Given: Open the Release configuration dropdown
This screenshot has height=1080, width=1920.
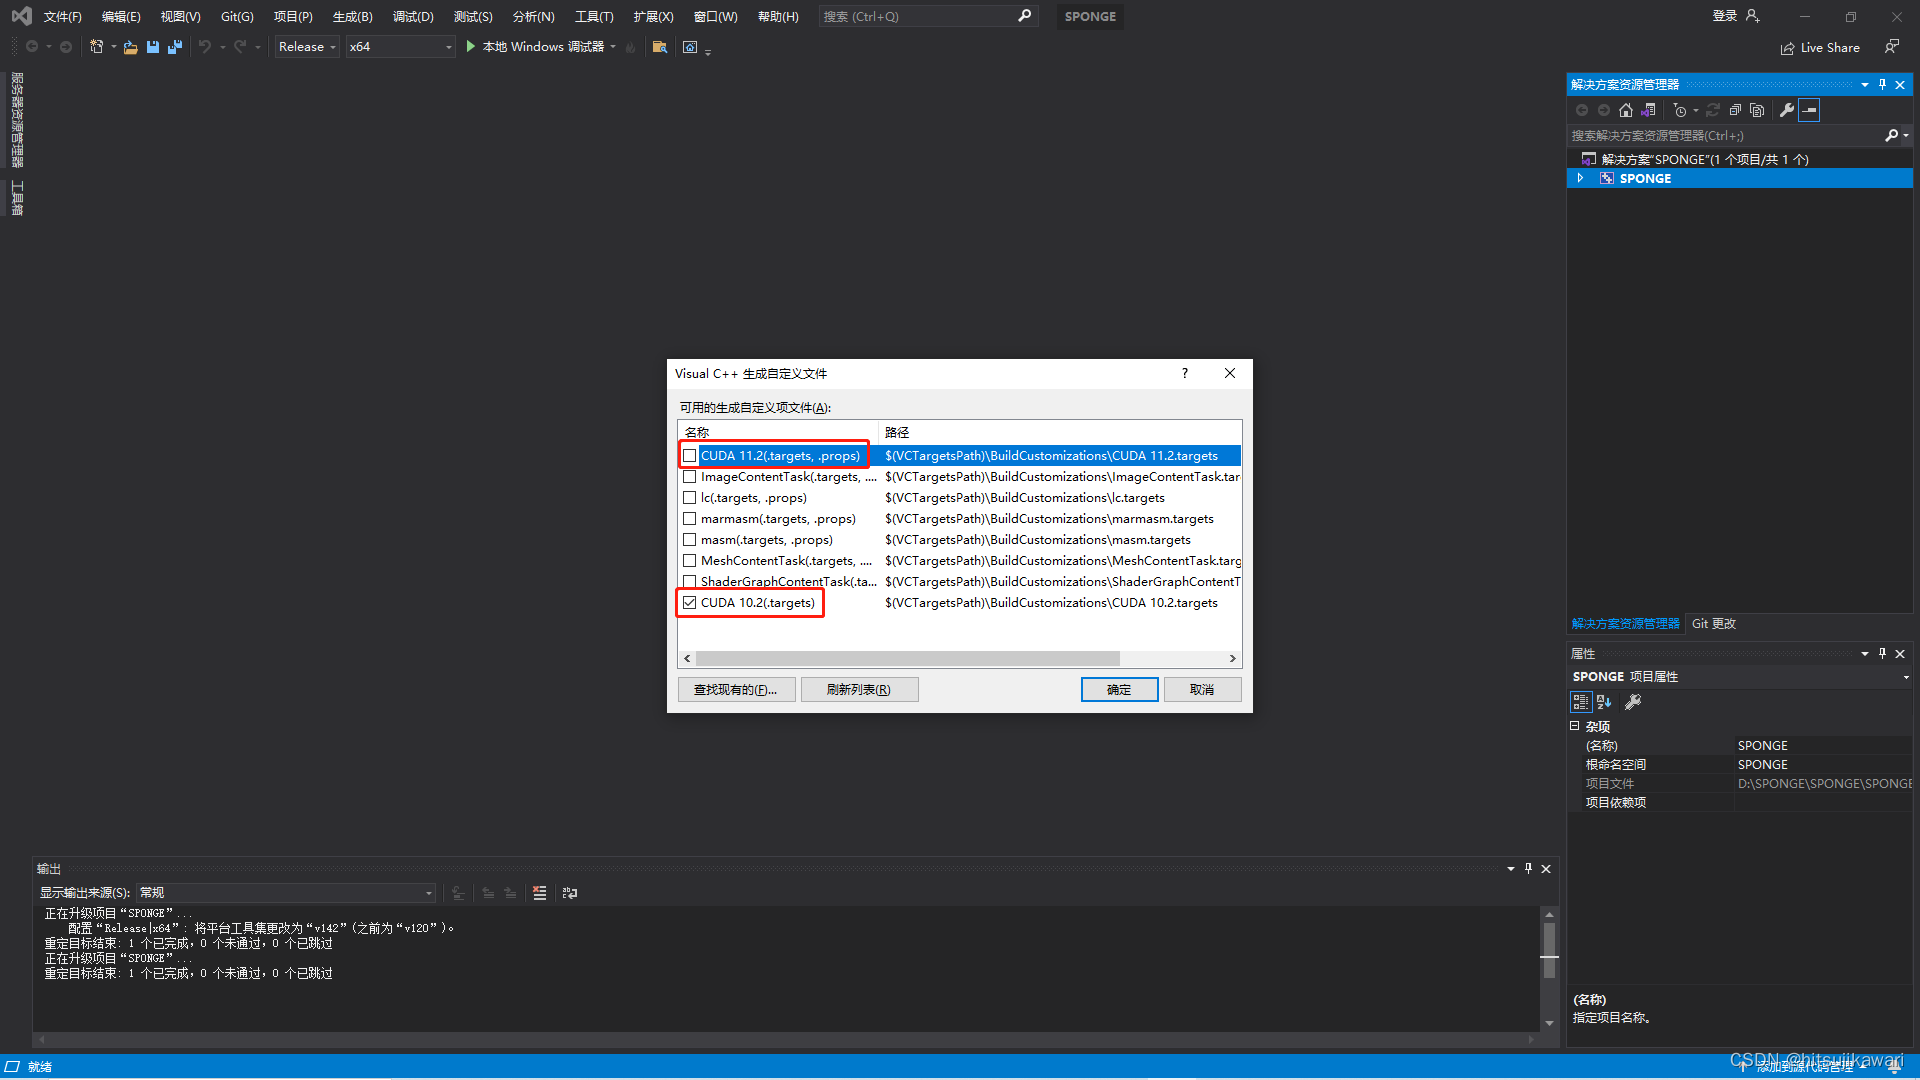Looking at the screenshot, I should [307, 47].
